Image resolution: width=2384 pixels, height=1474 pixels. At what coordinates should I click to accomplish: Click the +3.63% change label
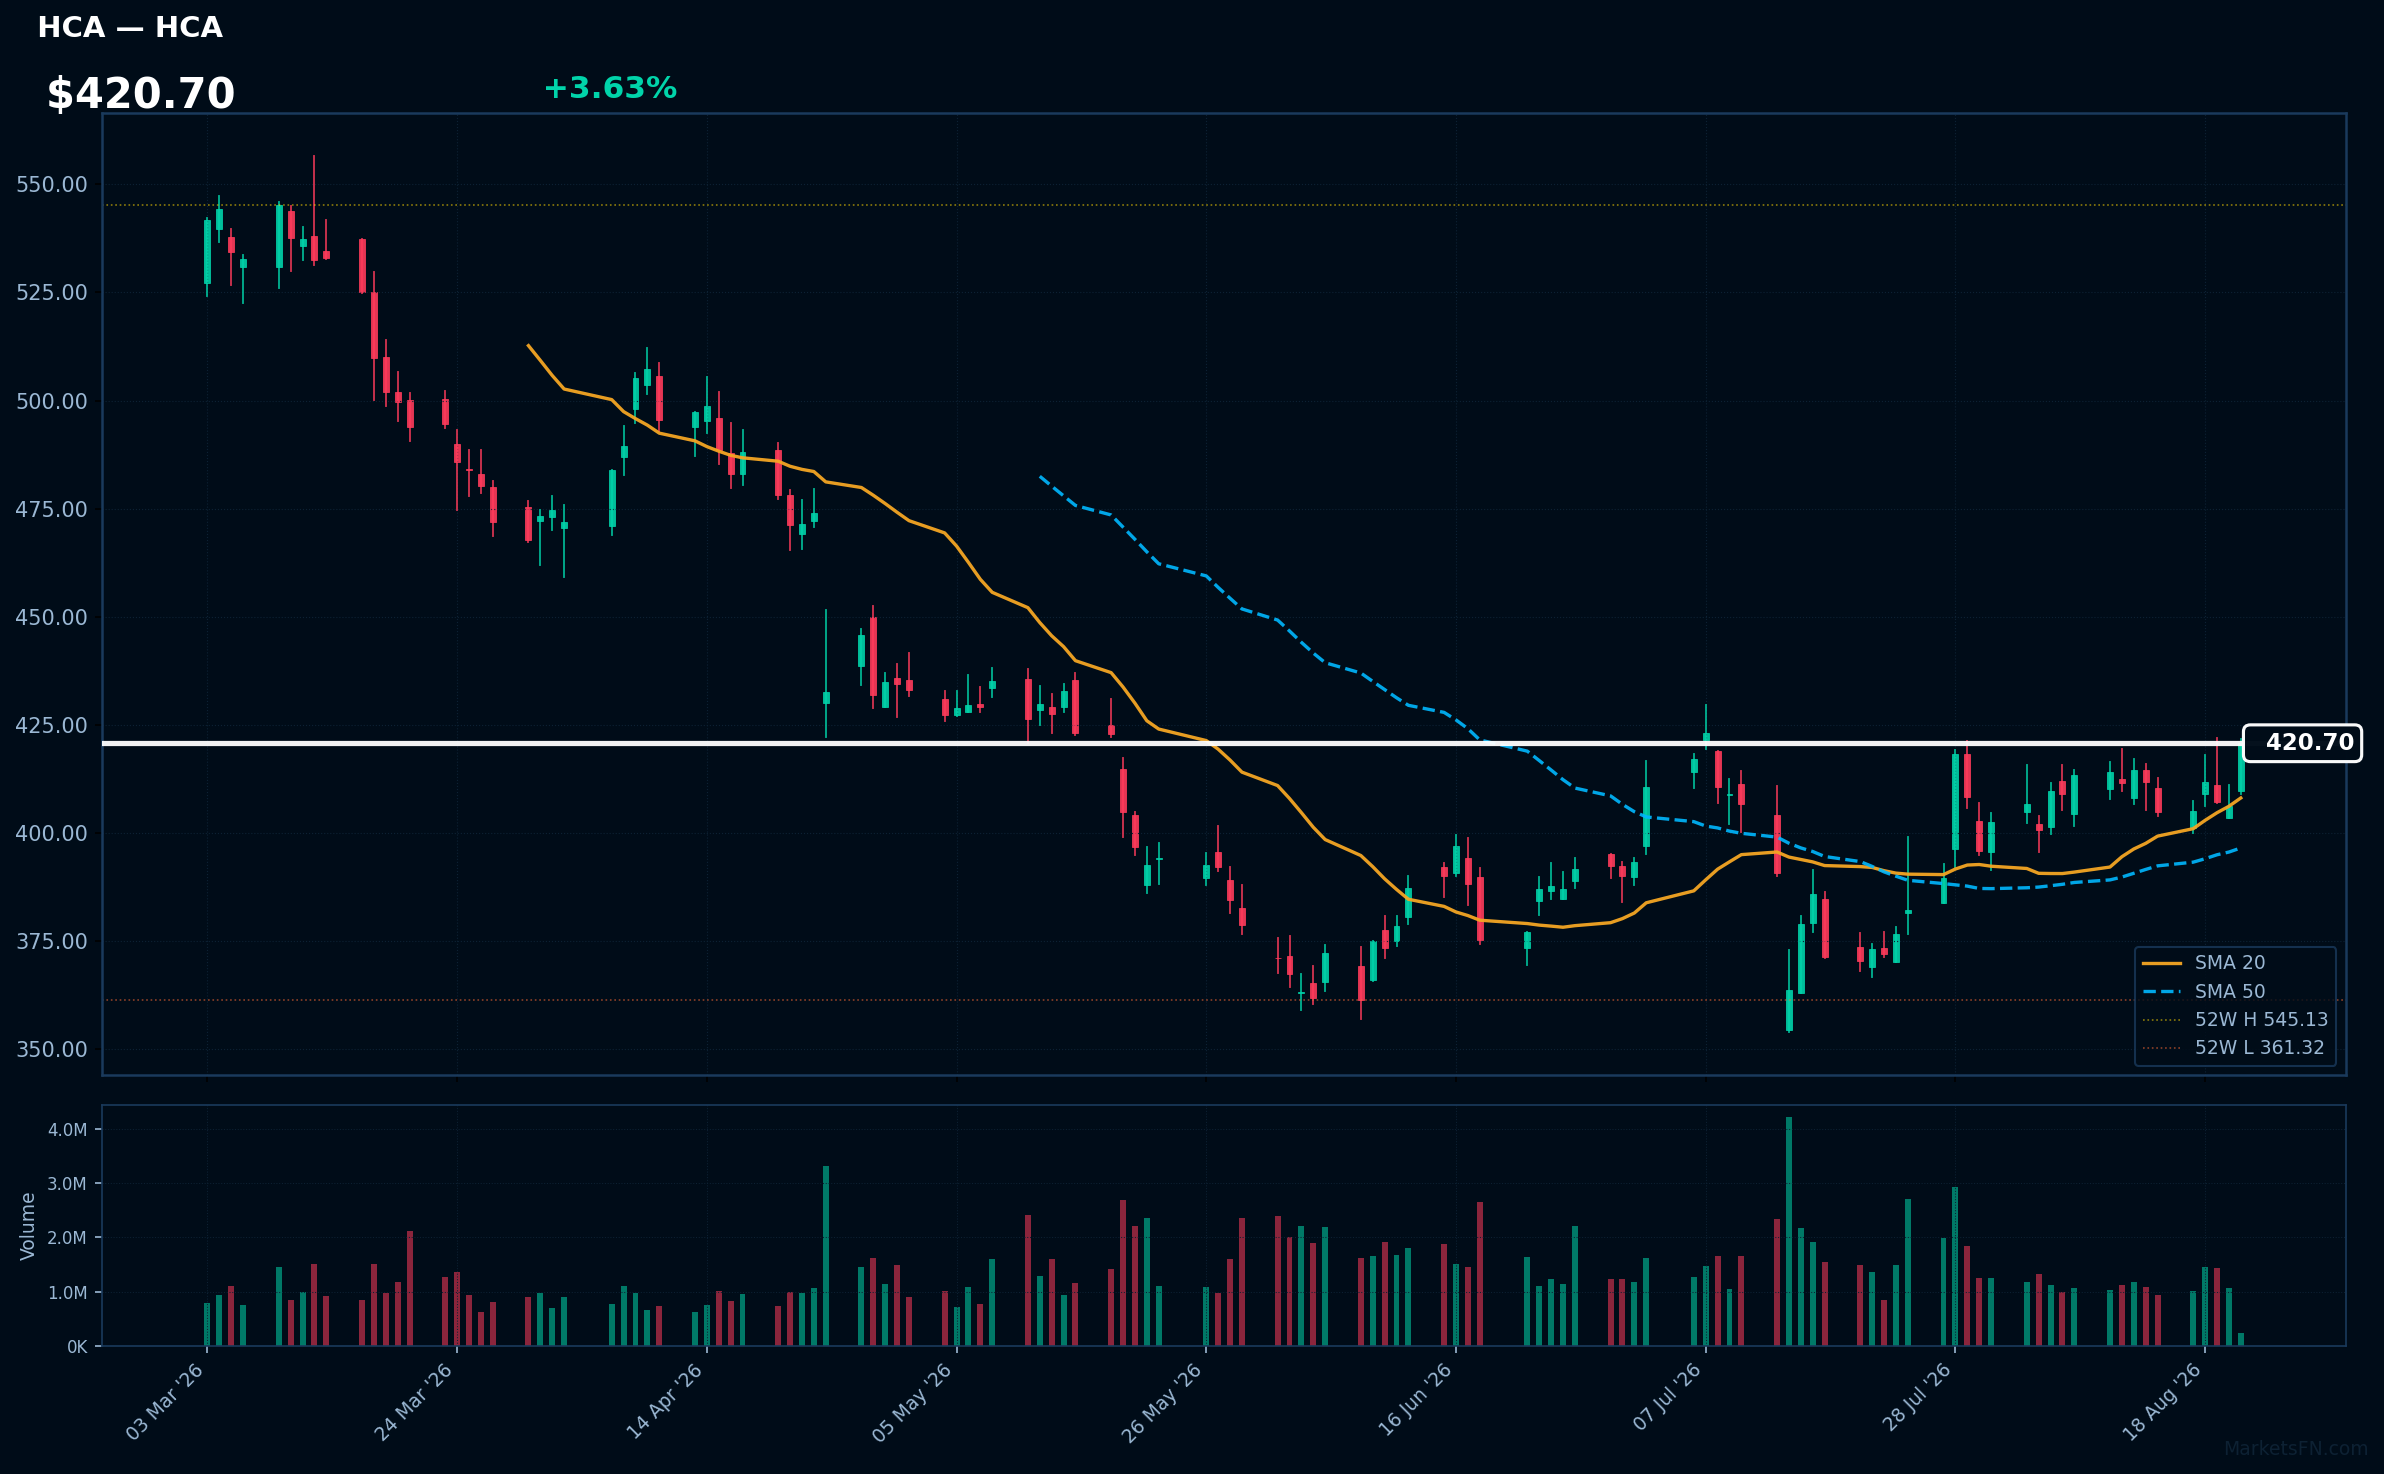coord(610,88)
